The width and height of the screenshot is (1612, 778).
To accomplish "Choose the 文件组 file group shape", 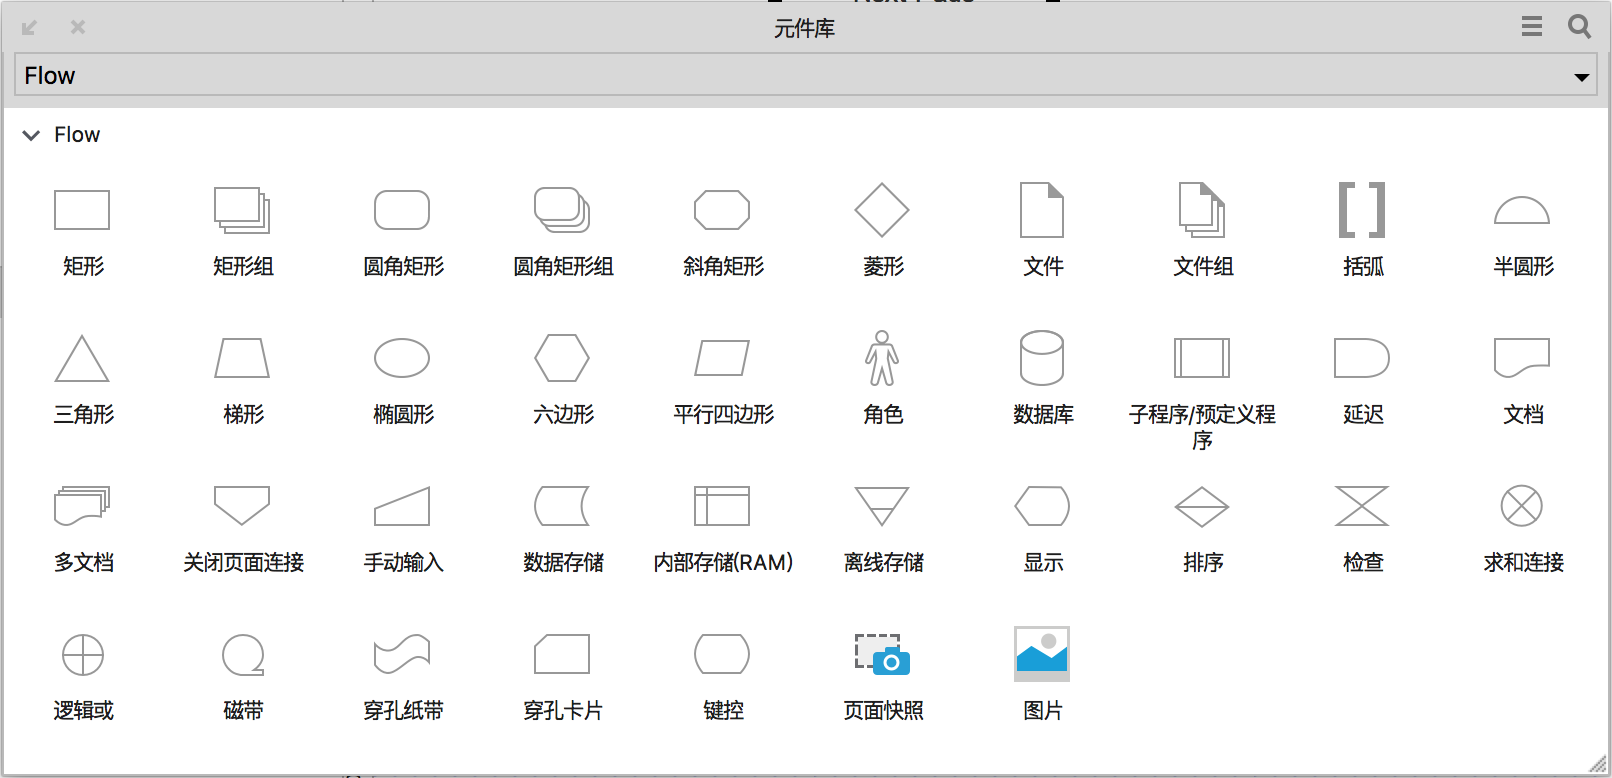I will click(x=1202, y=210).
